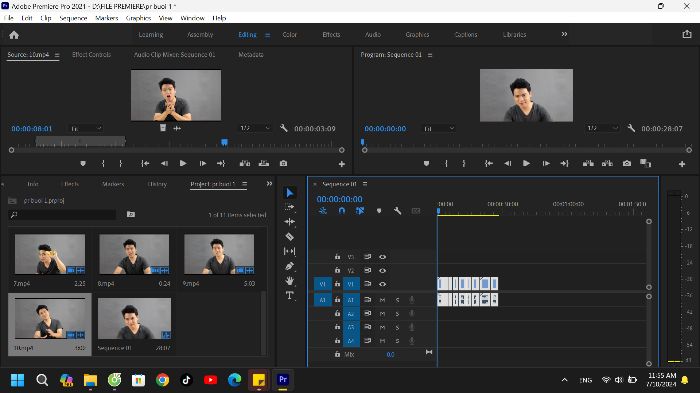This screenshot has width=700, height=393.
Task: Select the Pen tool
Action: [290, 266]
